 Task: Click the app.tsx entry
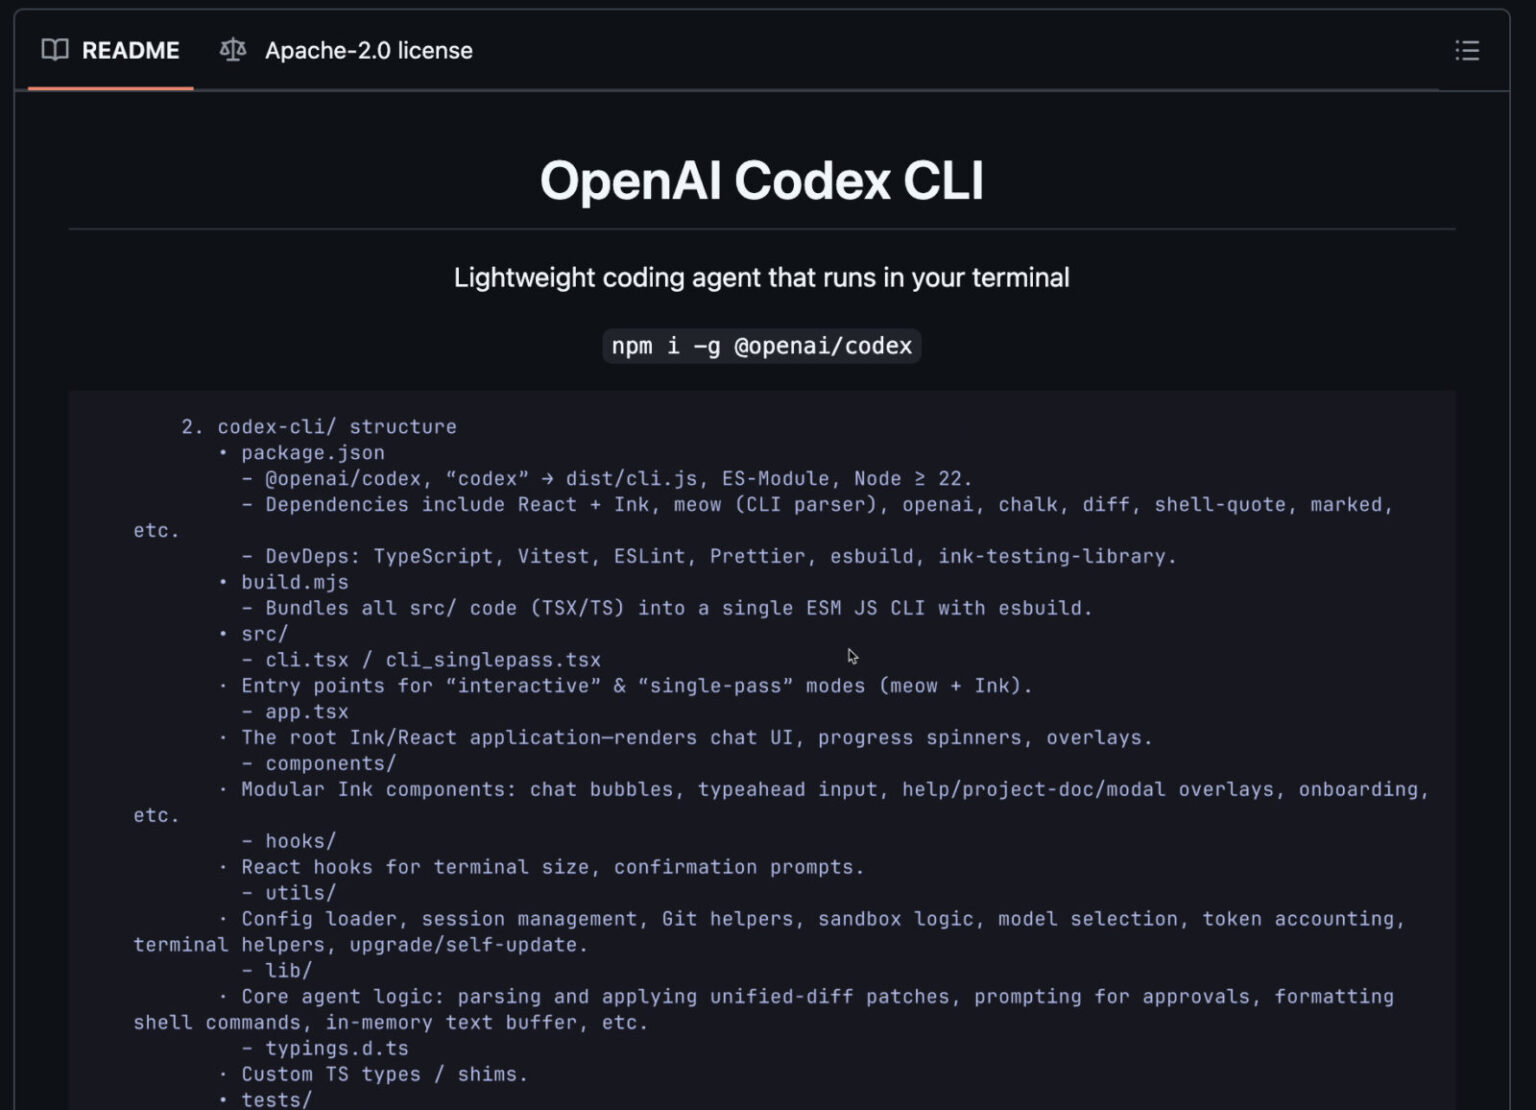(x=306, y=711)
